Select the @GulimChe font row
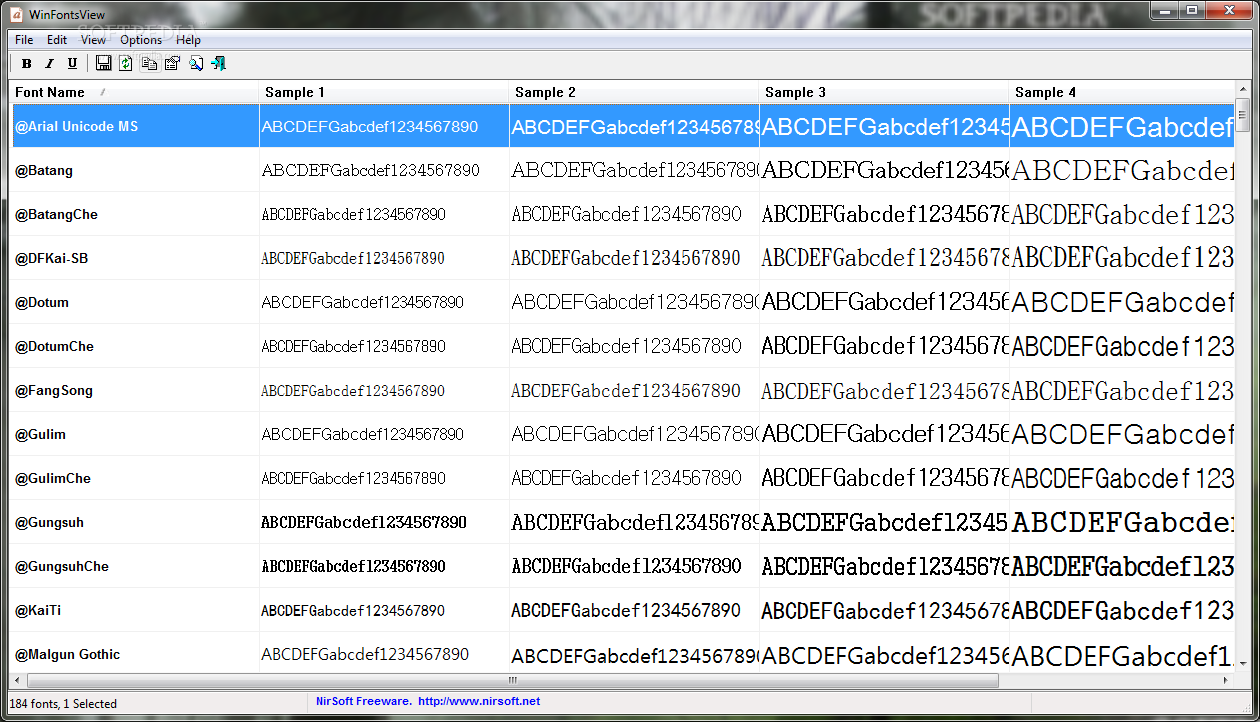Screen dimensions: 1260x722 (622, 478)
